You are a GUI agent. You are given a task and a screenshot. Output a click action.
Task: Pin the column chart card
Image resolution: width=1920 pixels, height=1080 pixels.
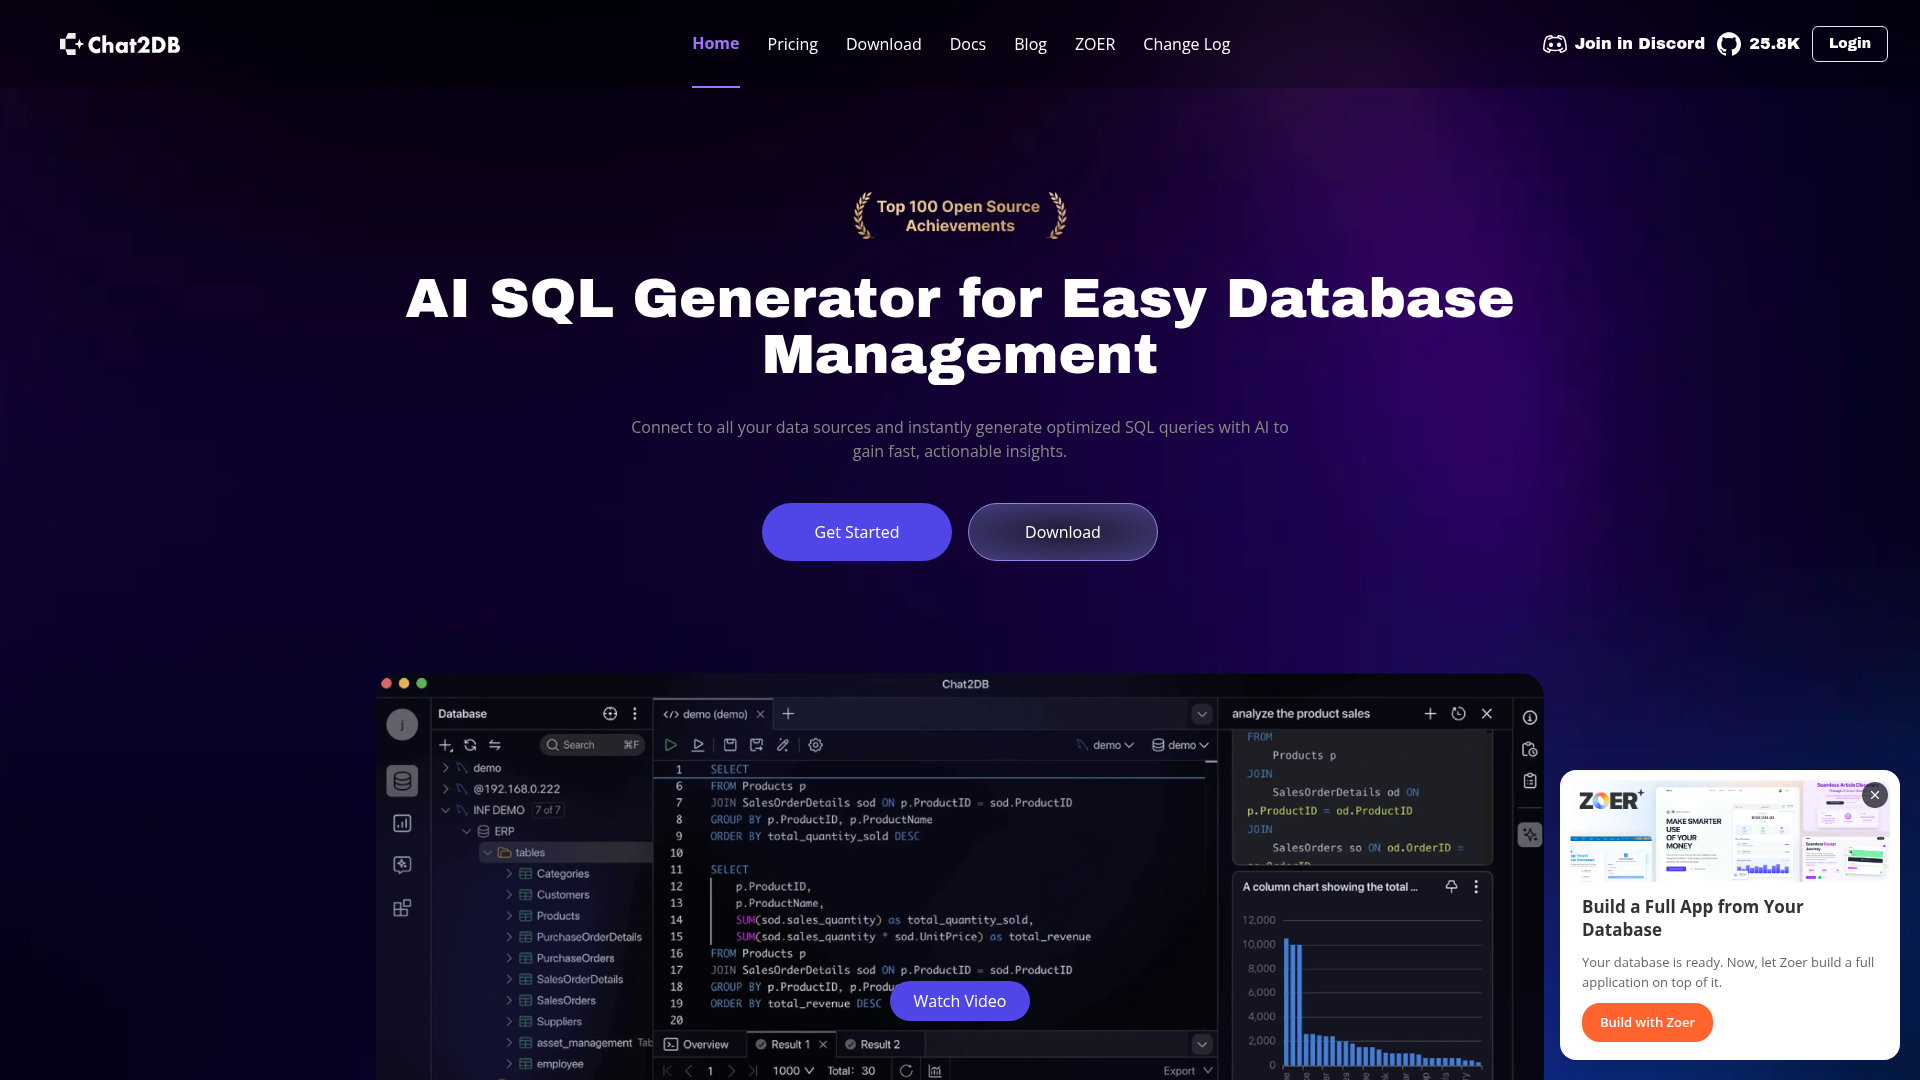[1451, 886]
